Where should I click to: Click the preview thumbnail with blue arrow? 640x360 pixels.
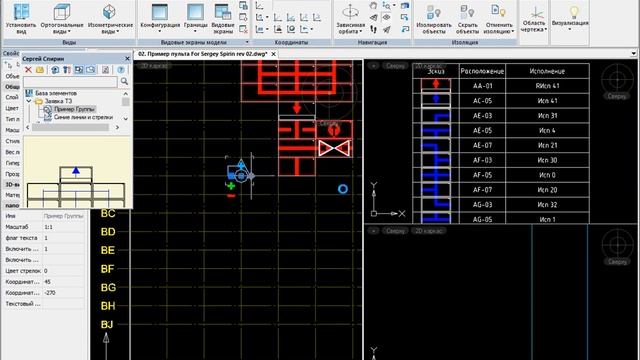76,173
